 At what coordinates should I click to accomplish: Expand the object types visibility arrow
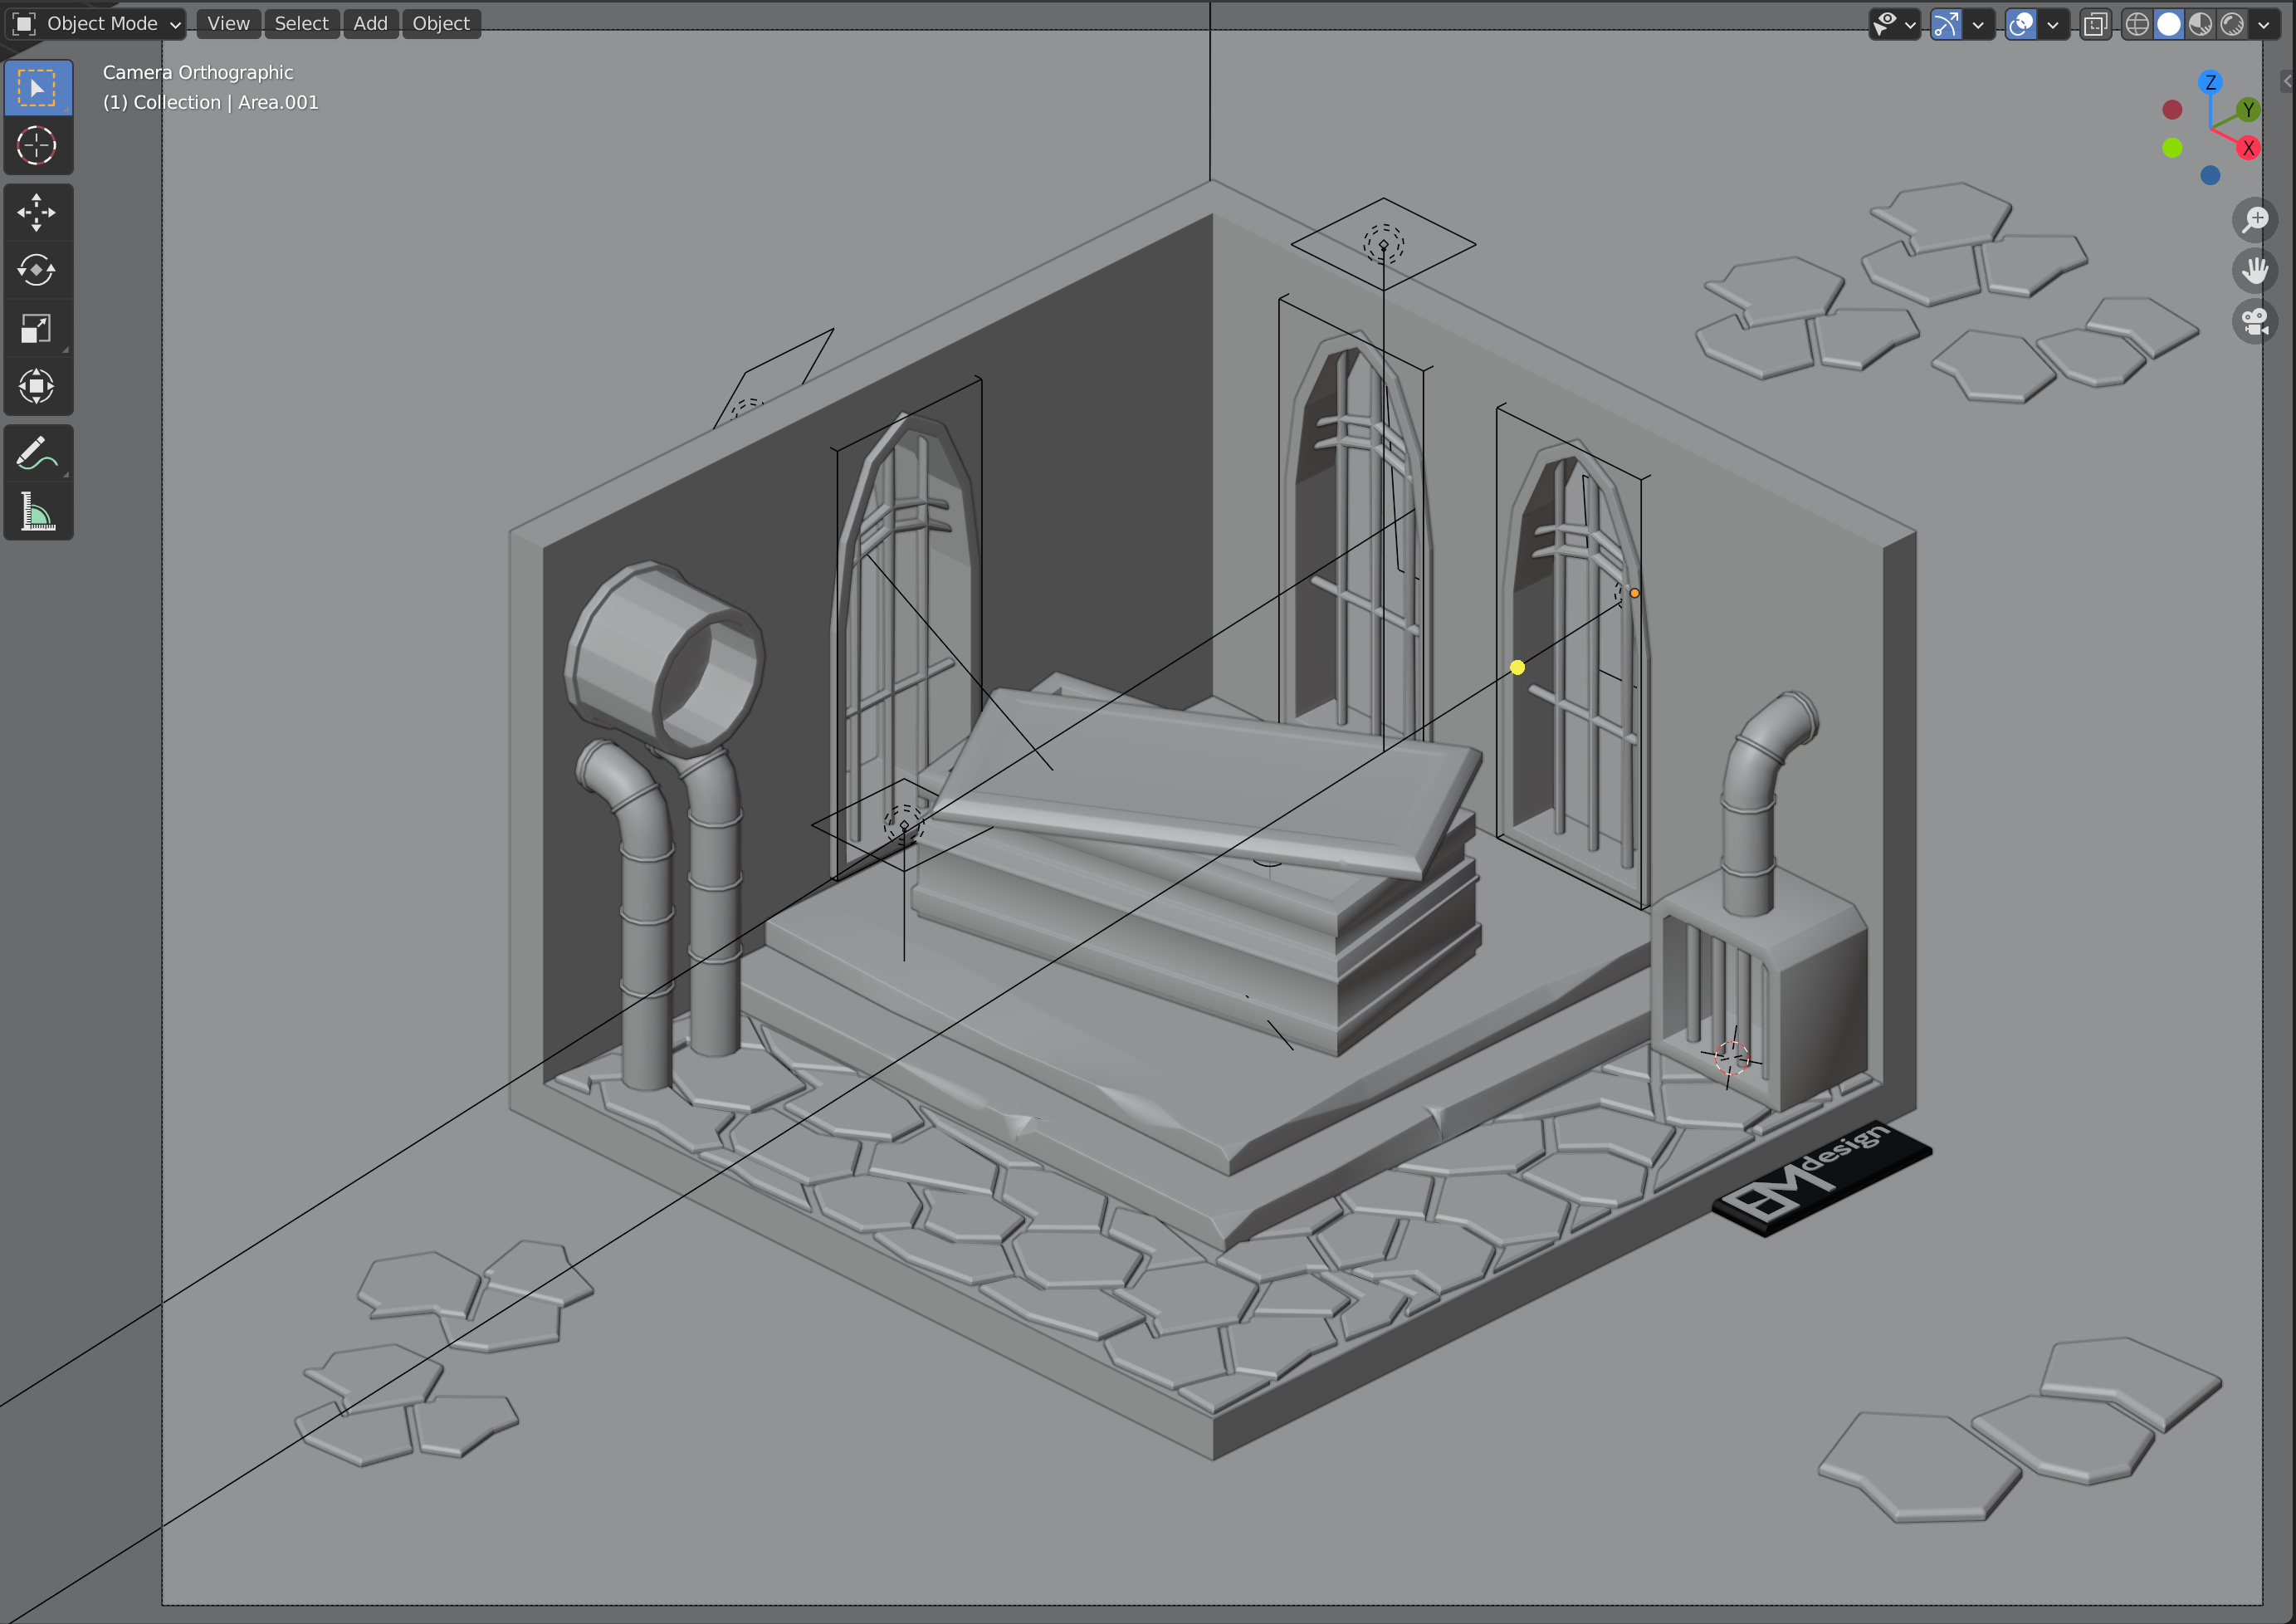click(1911, 24)
